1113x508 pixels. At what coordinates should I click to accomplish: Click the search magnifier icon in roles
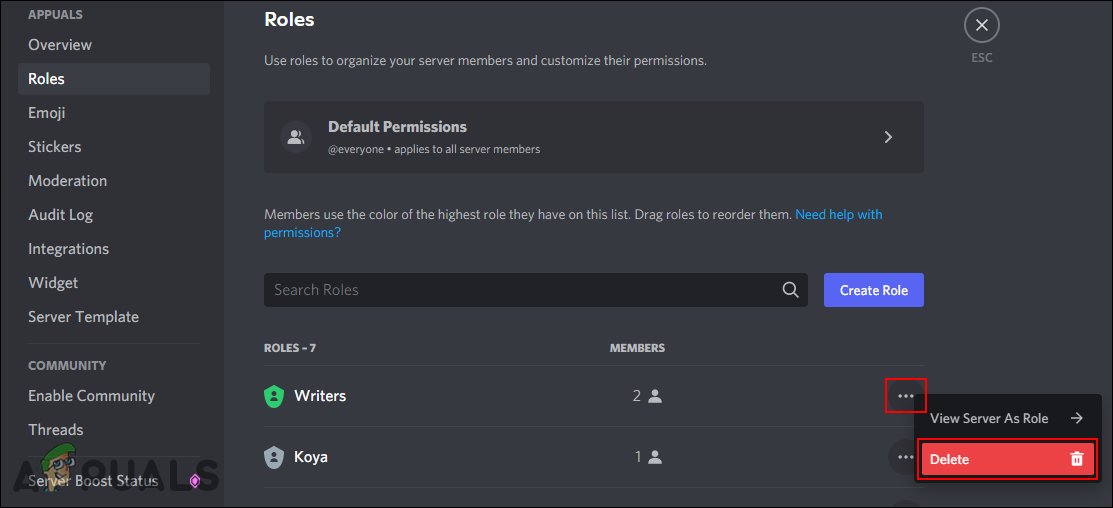(x=790, y=290)
